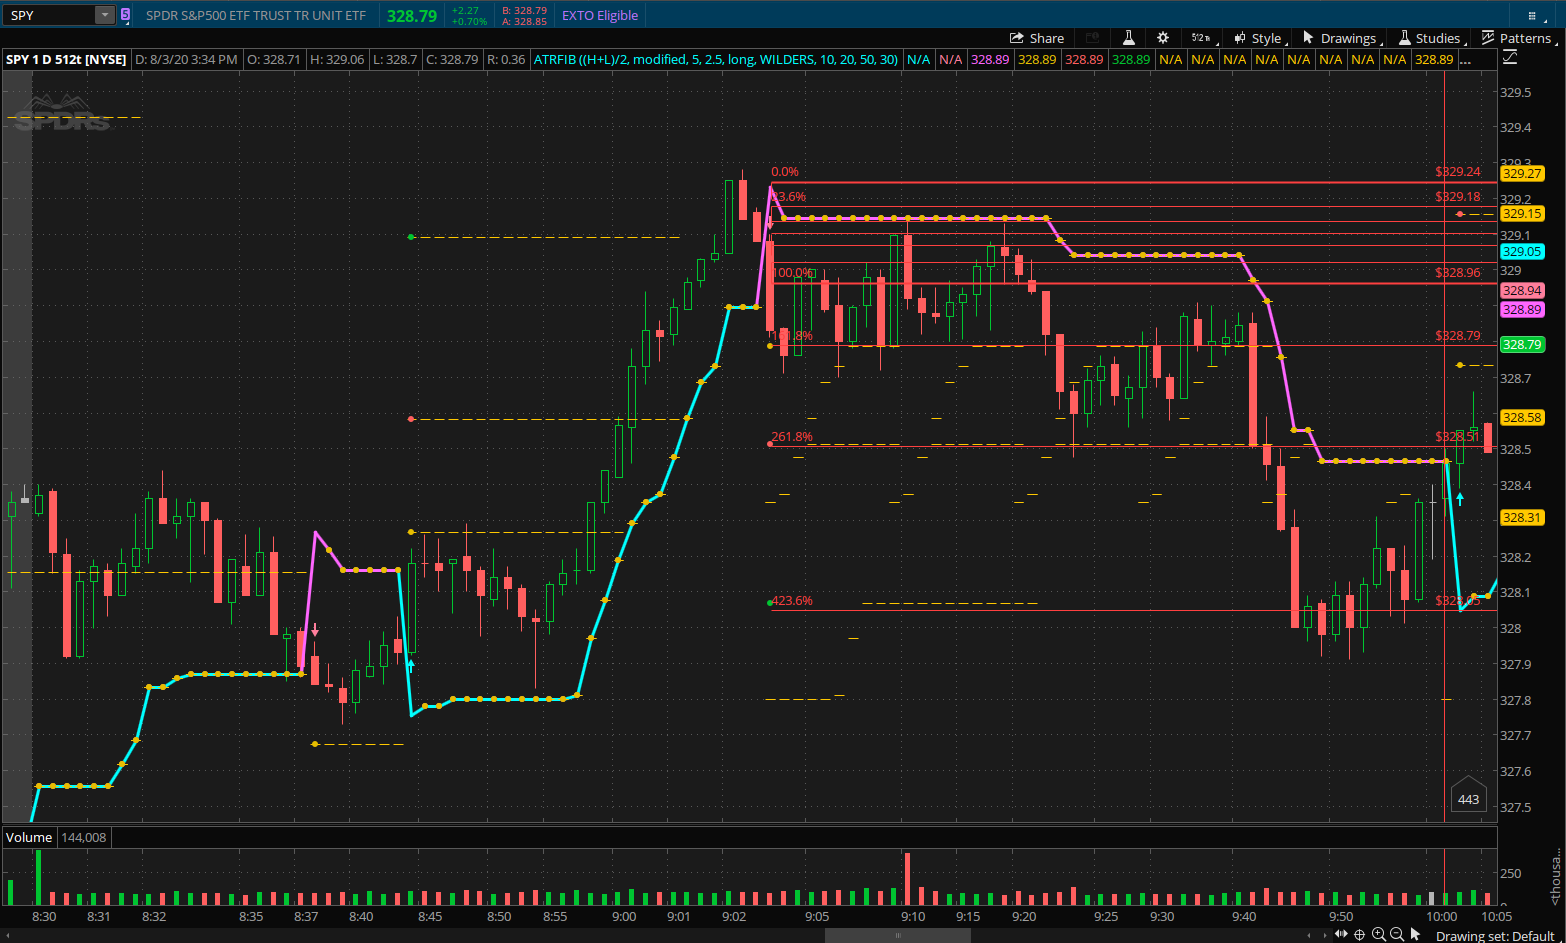Click the yellow 328.58 price bubble
The image size is (1566, 943).
coord(1522,418)
